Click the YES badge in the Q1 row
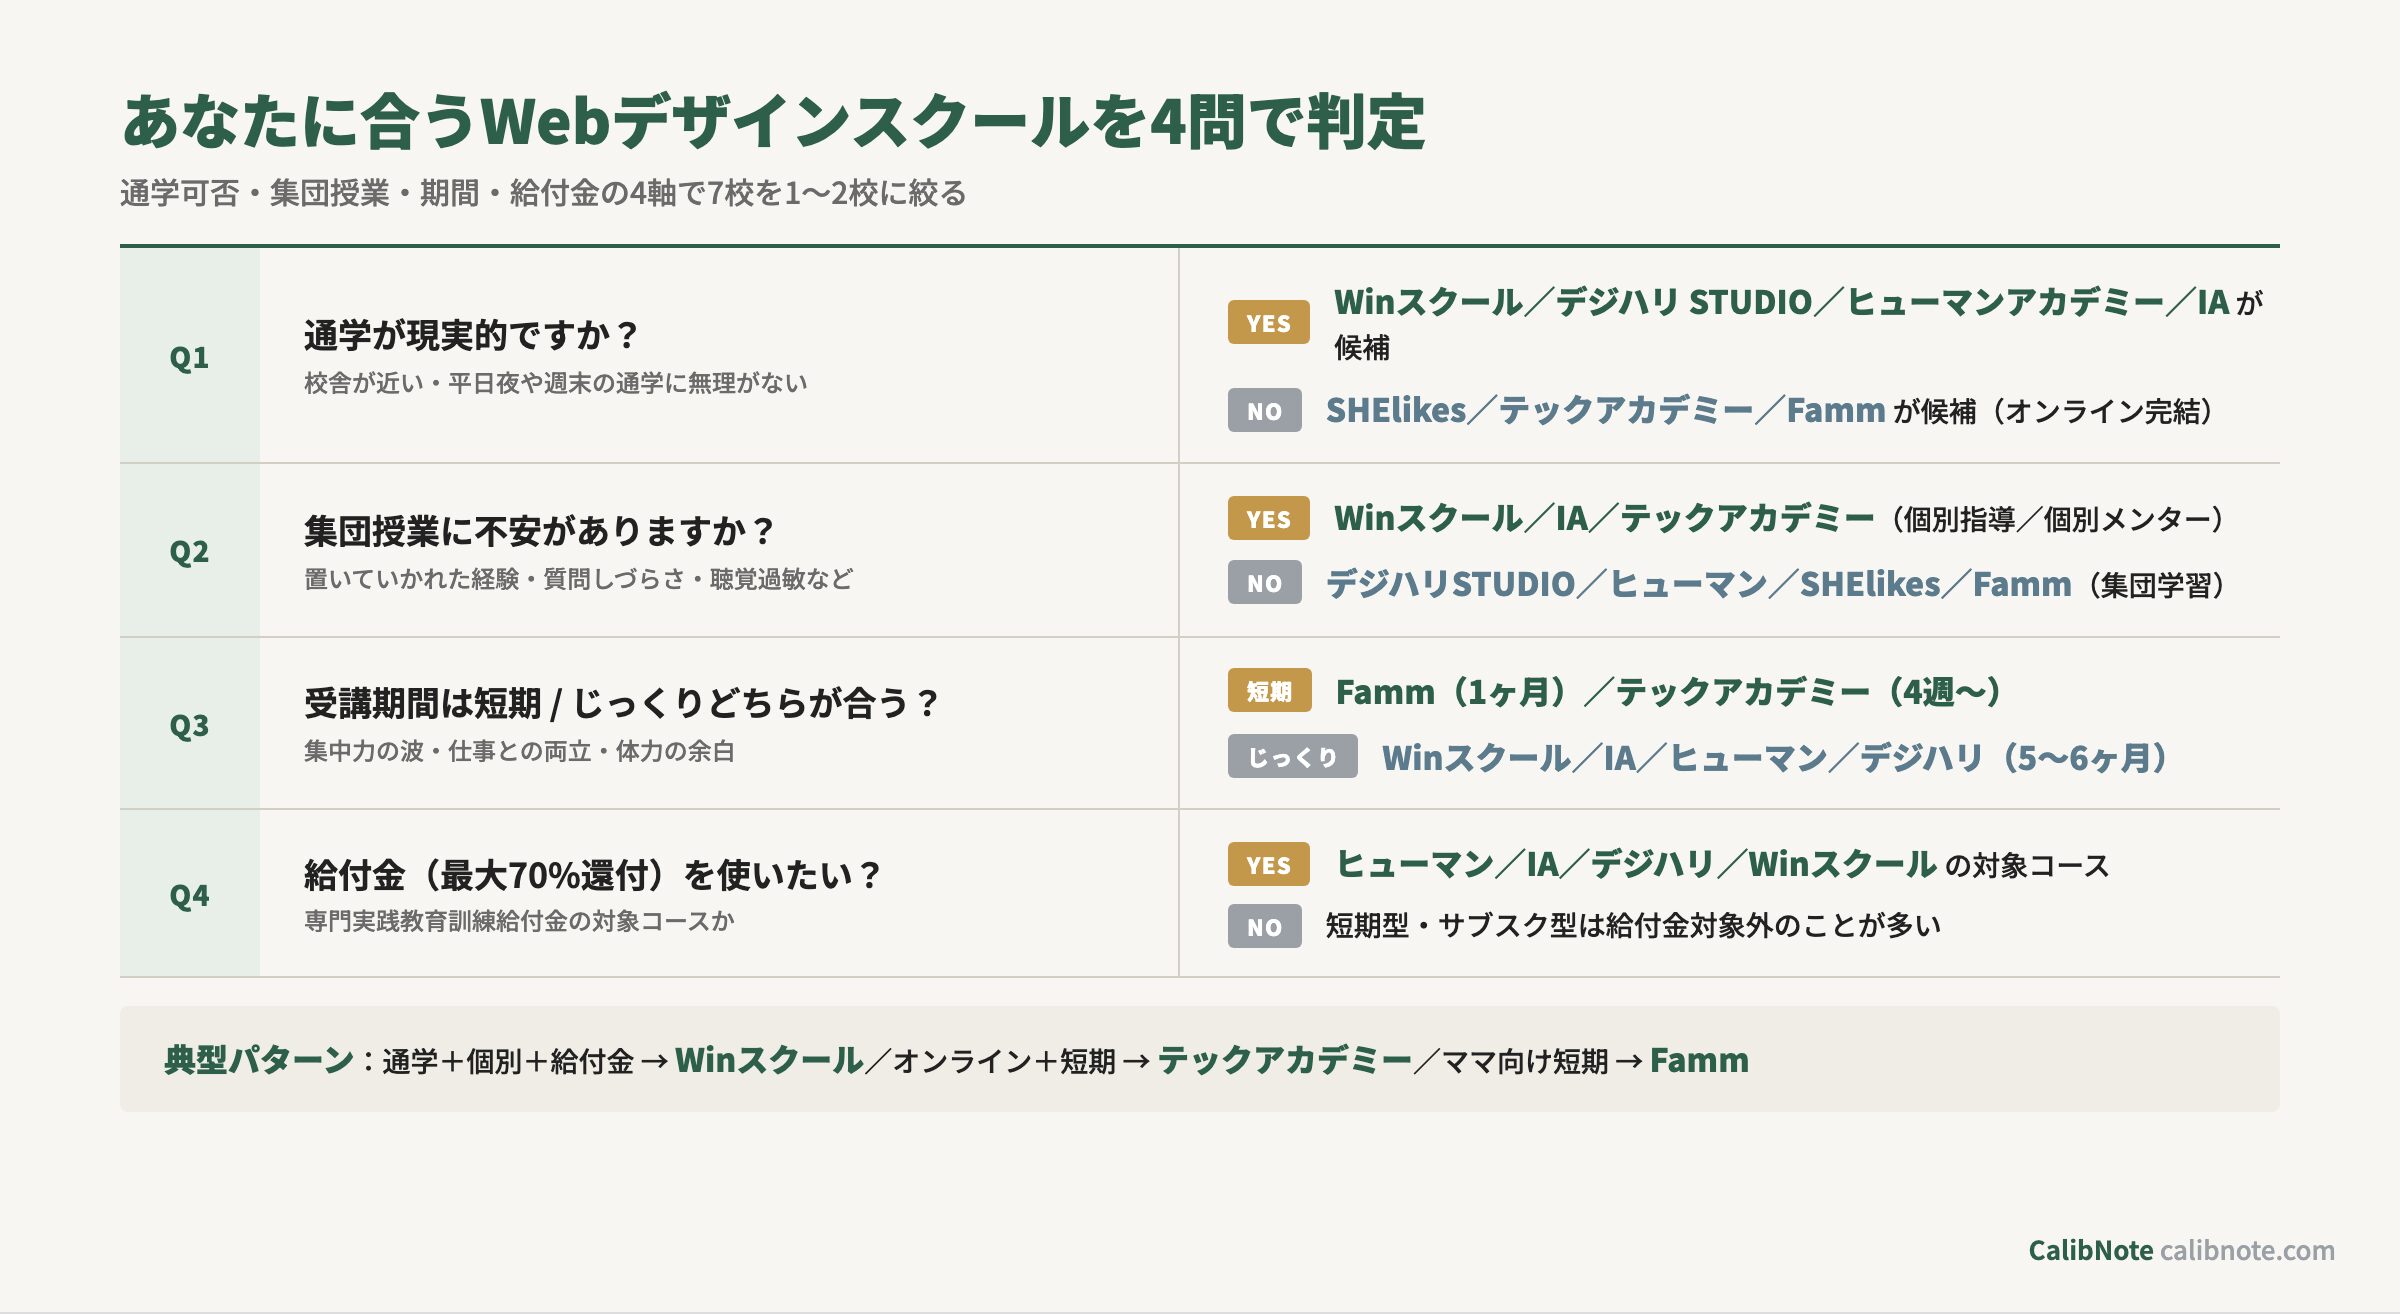 (1268, 322)
